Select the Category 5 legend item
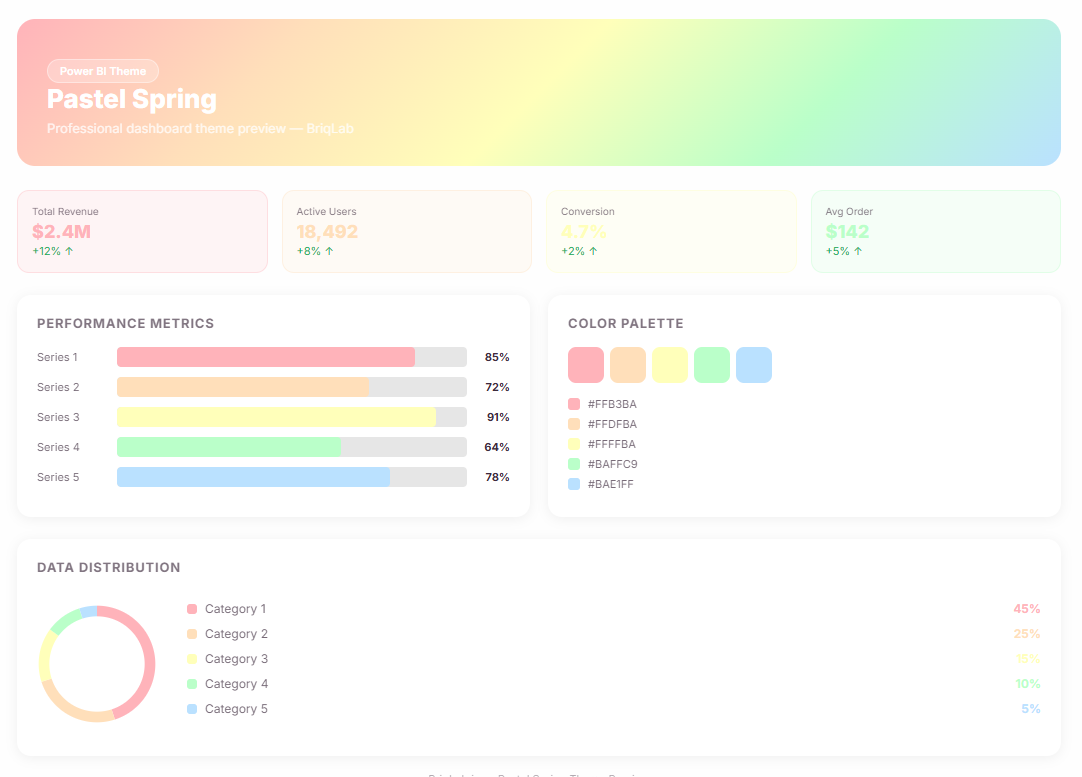Viewport: 1082px width, 777px height. click(x=236, y=709)
